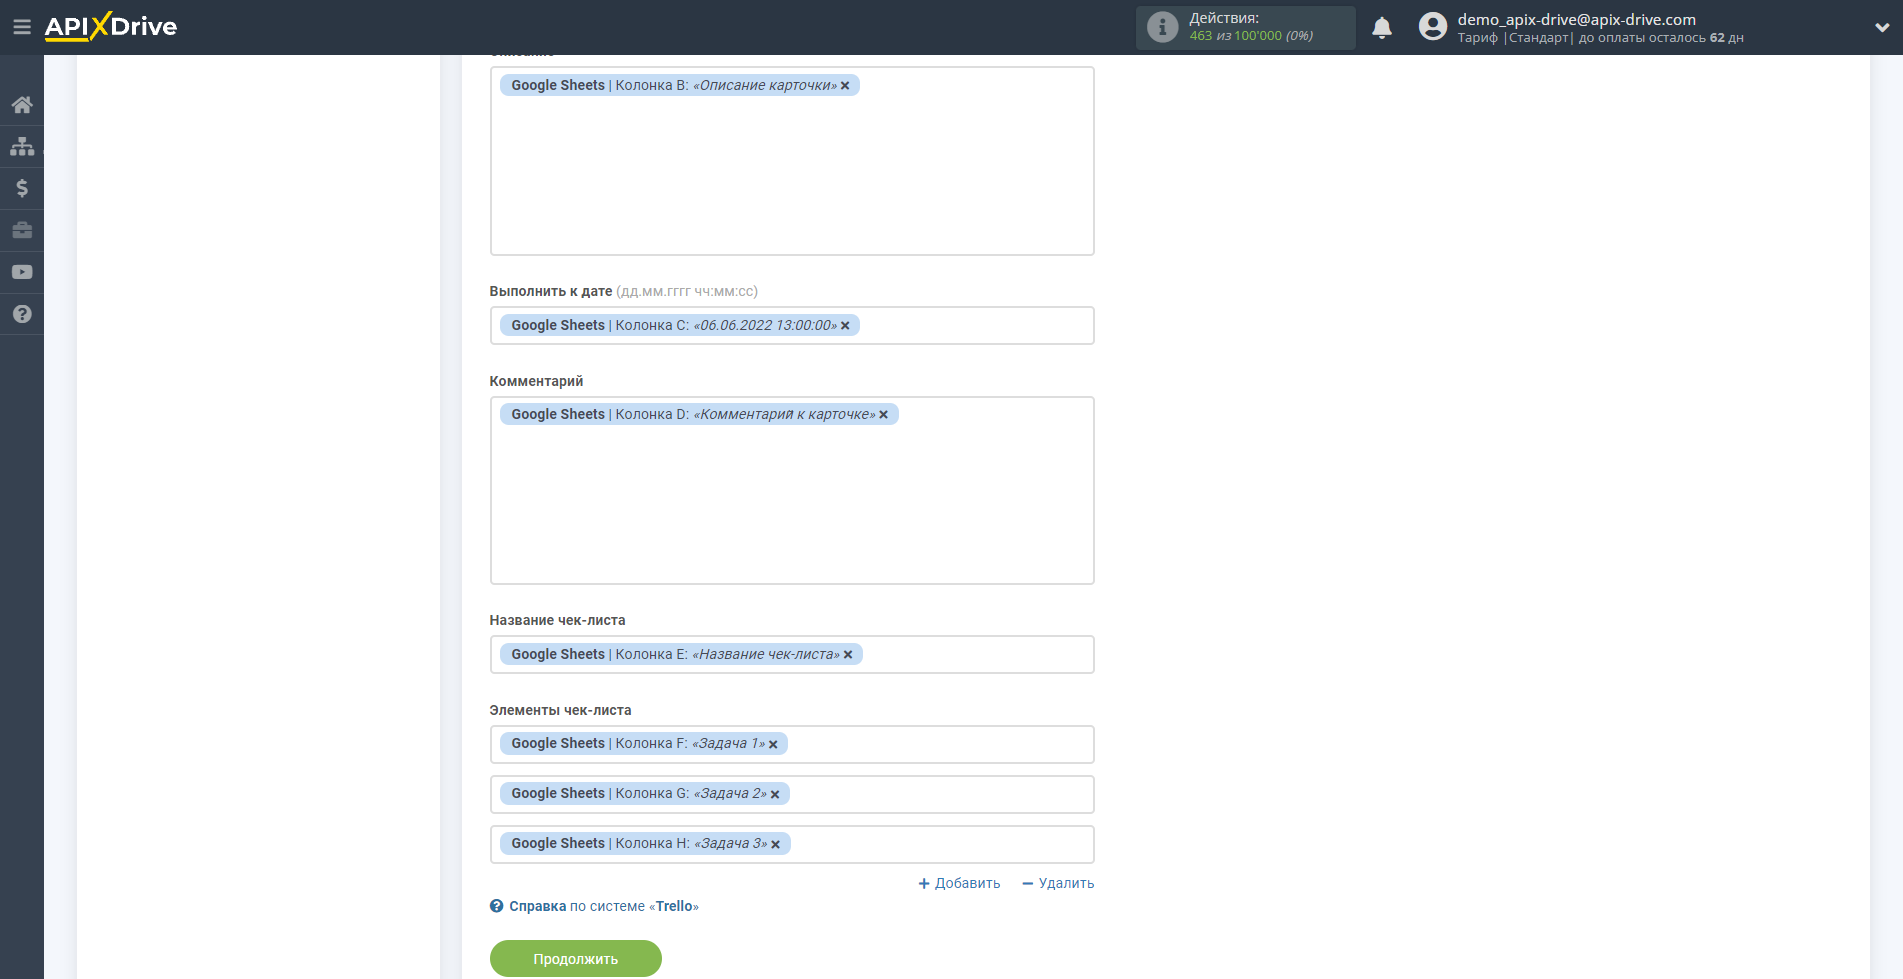Viewport: 1903px width, 979px height.
Task: Click the user avatar icon
Action: pyautogui.click(x=1432, y=27)
